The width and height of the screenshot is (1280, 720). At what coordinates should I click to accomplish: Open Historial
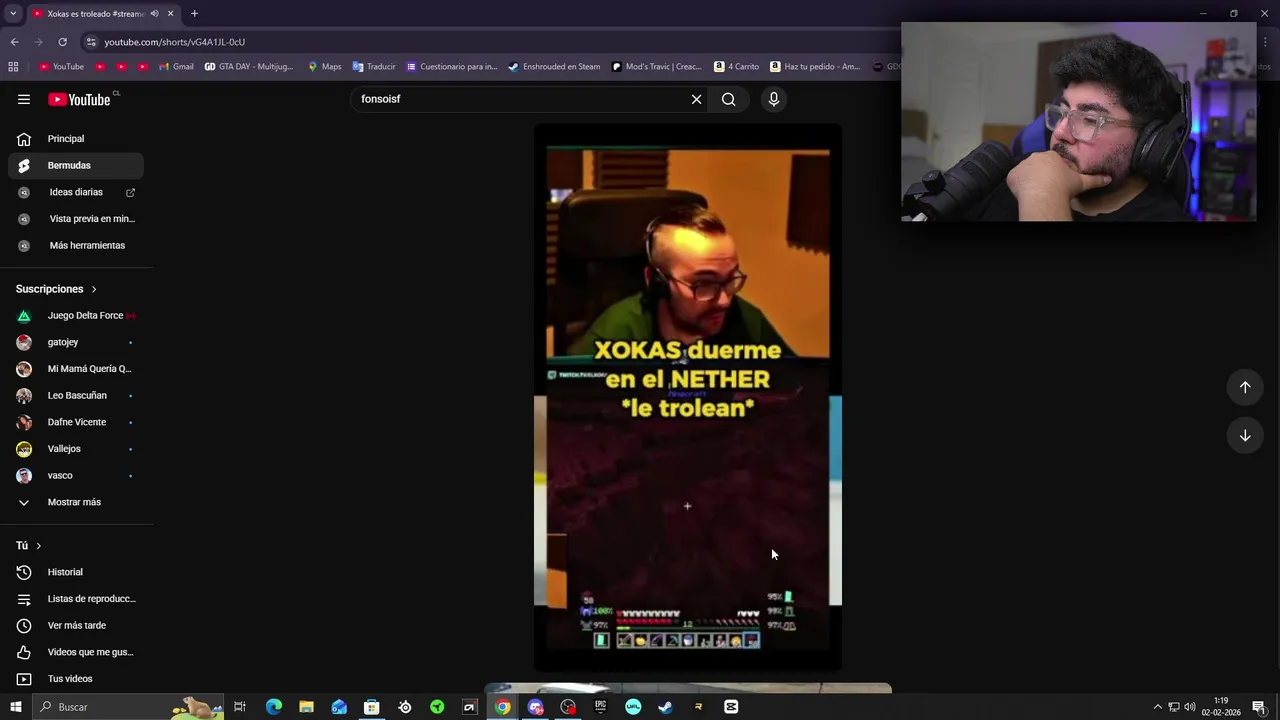[x=76, y=572]
